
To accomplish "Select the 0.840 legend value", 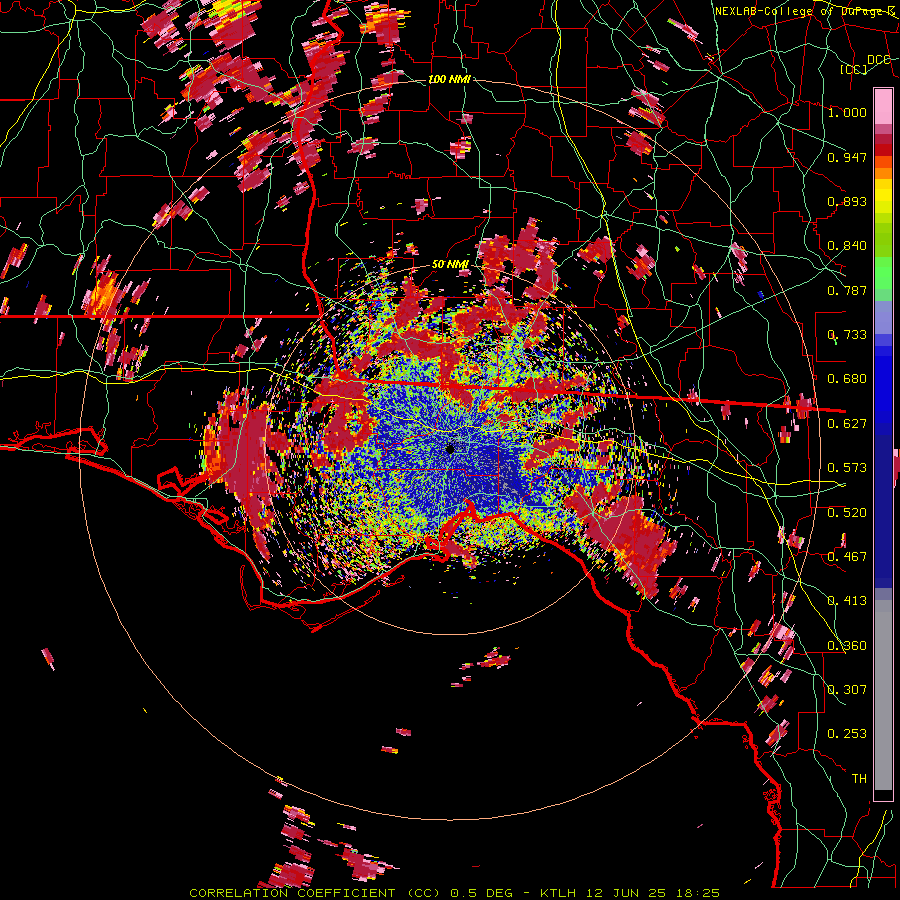I will [847, 246].
